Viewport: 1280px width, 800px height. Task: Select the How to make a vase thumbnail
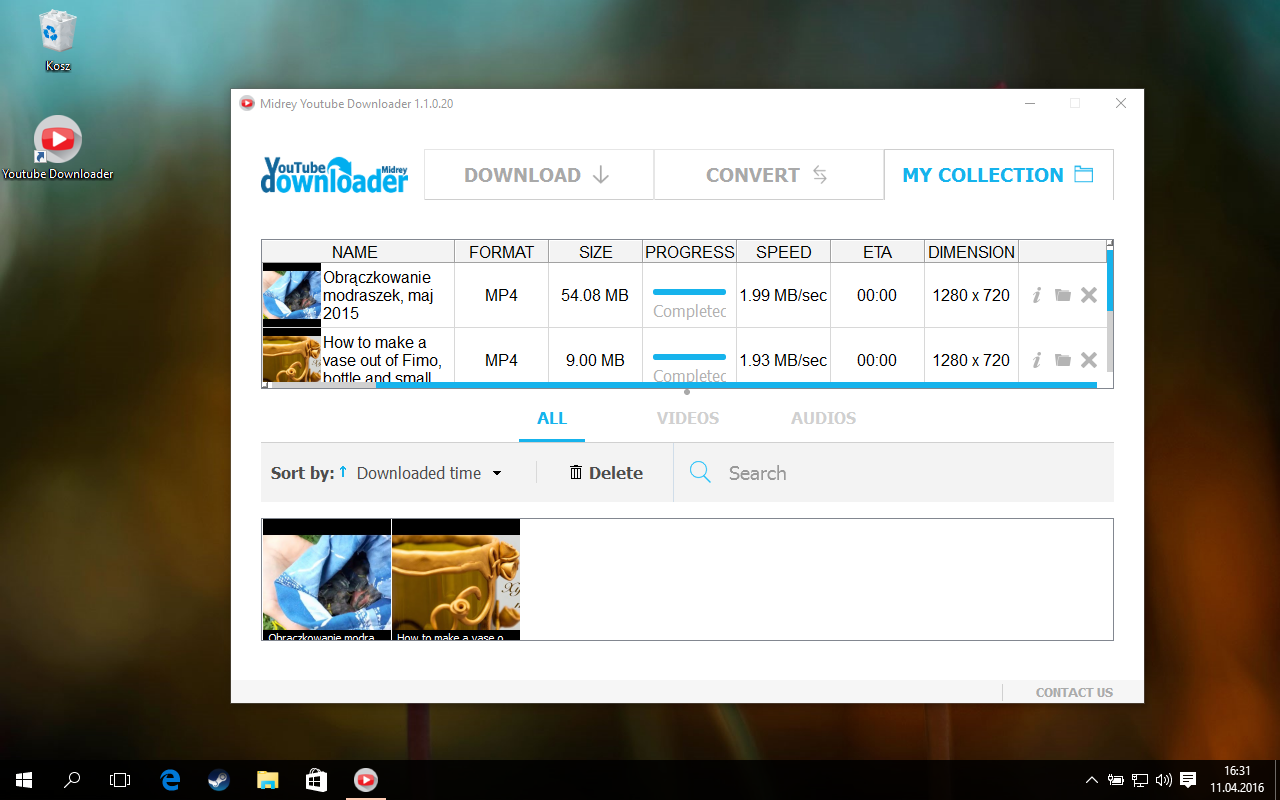point(456,579)
